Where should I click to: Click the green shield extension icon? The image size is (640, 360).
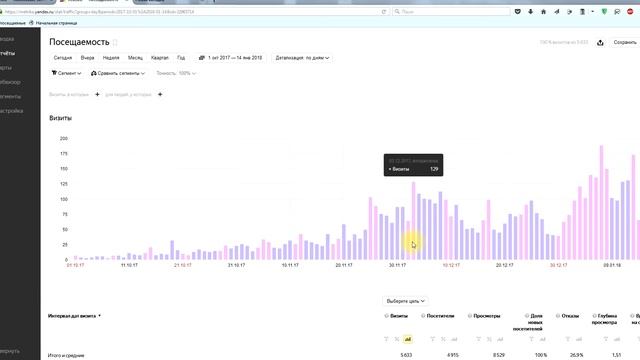point(604,12)
